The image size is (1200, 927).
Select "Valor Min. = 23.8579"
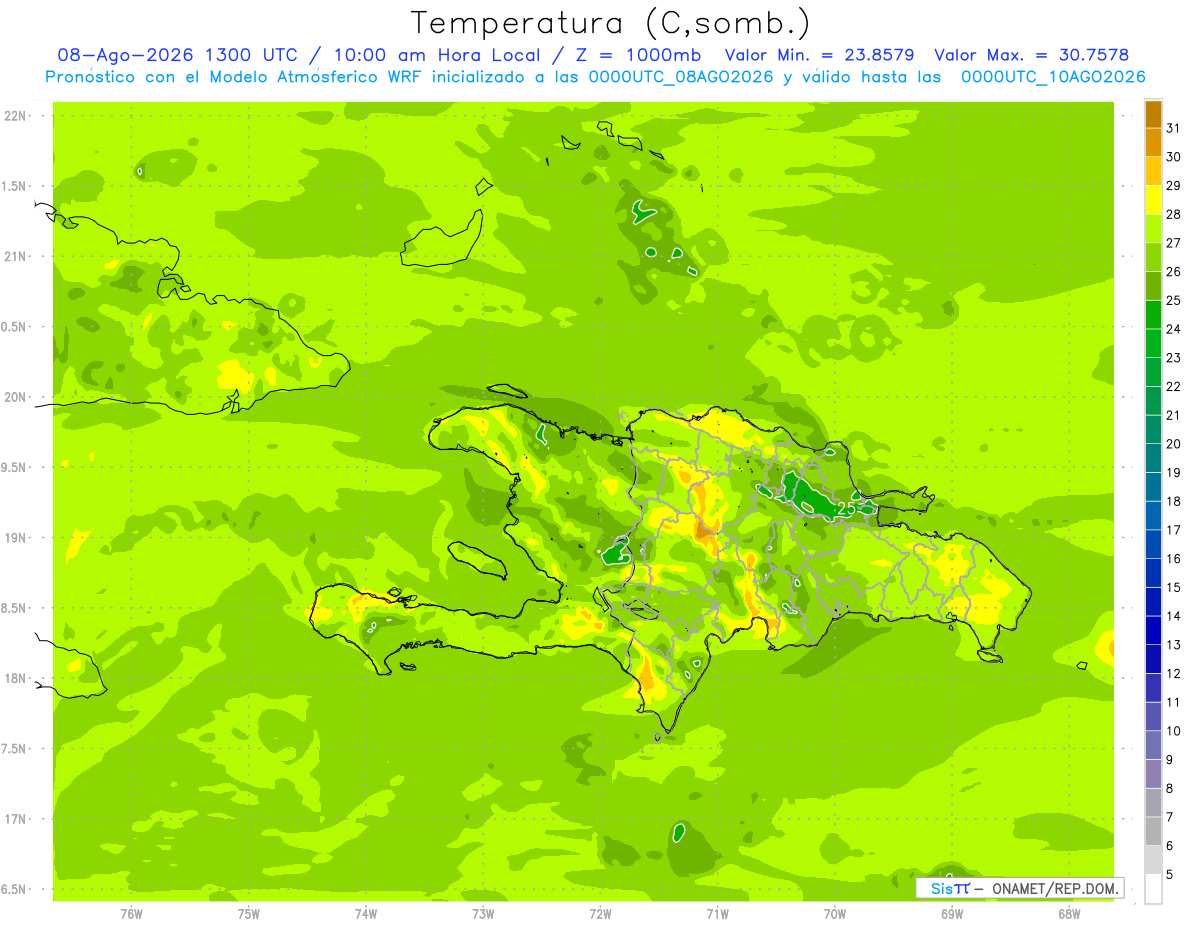(x=819, y=55)
